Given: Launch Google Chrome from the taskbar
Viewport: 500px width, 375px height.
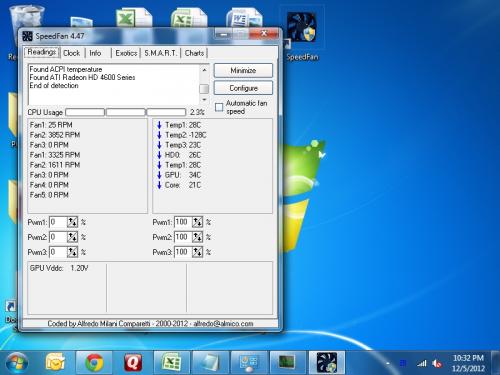Looking at the screenshot, I should (x=94, y=363).
